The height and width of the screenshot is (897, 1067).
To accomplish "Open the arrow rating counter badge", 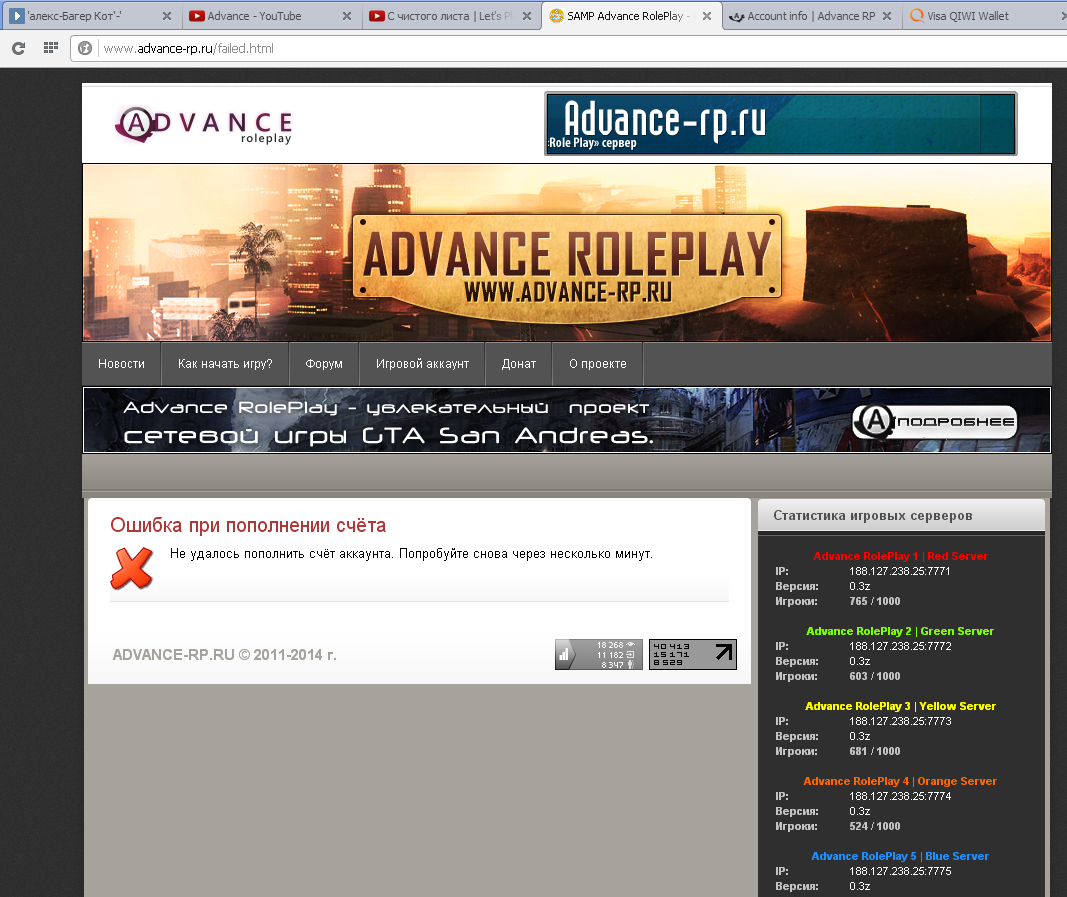I will (693, 655).
